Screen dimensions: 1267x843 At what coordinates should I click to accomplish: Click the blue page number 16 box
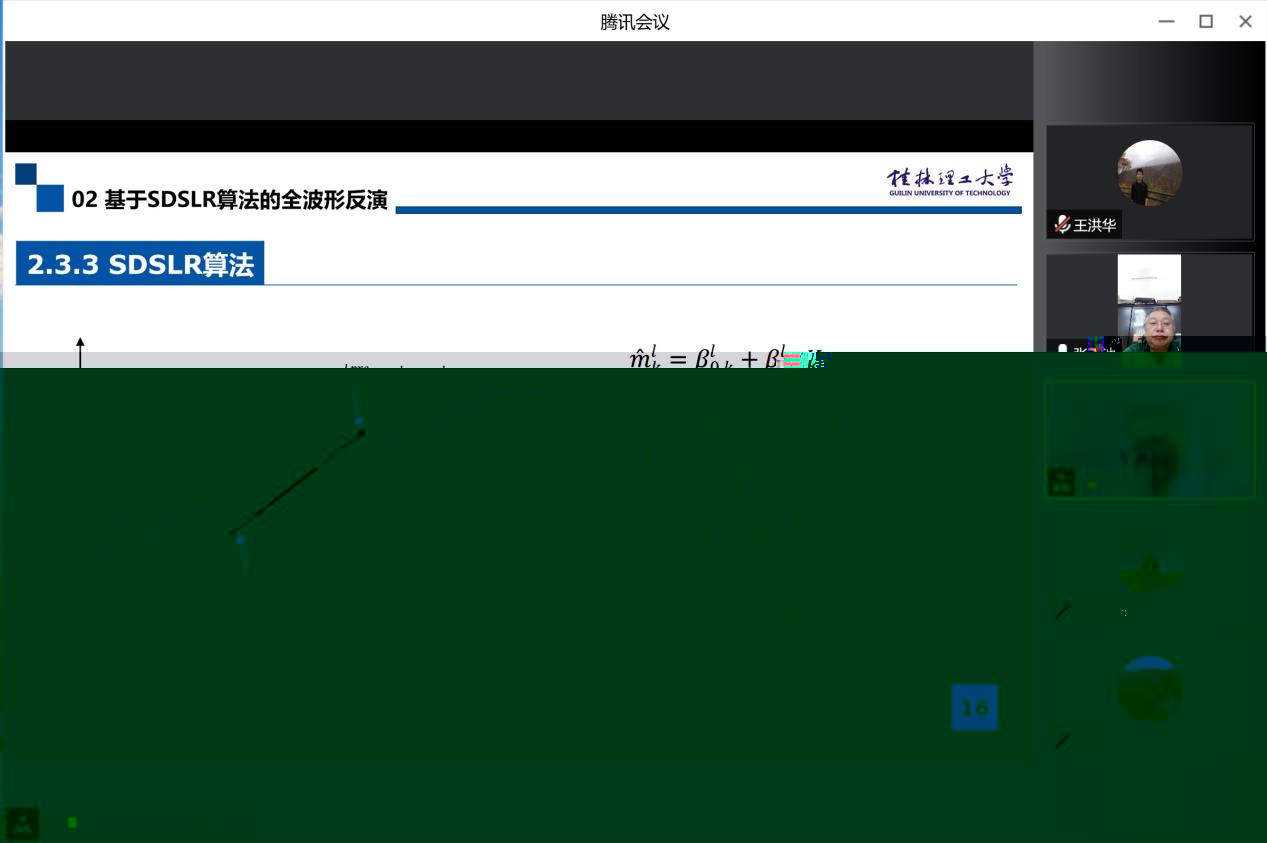[x=974, y=708]
